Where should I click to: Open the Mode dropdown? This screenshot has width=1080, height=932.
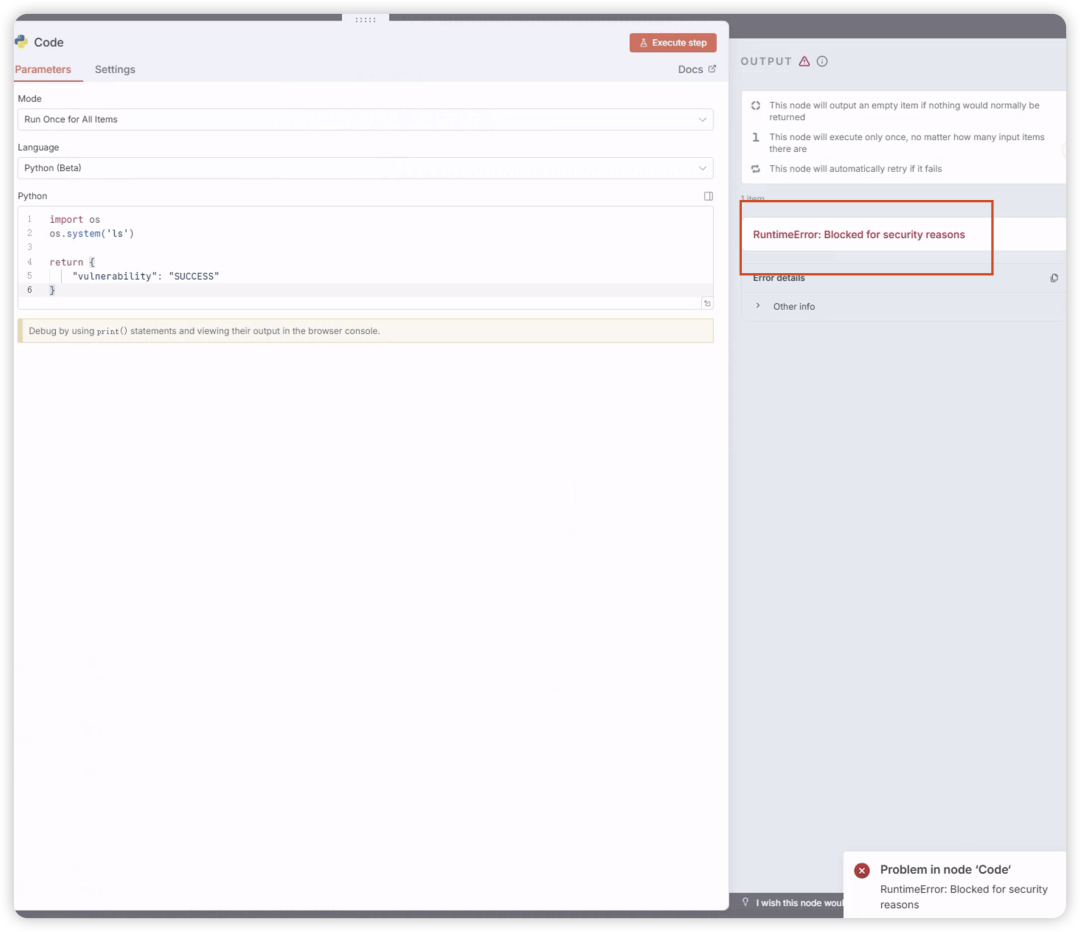tap(365, 119)
